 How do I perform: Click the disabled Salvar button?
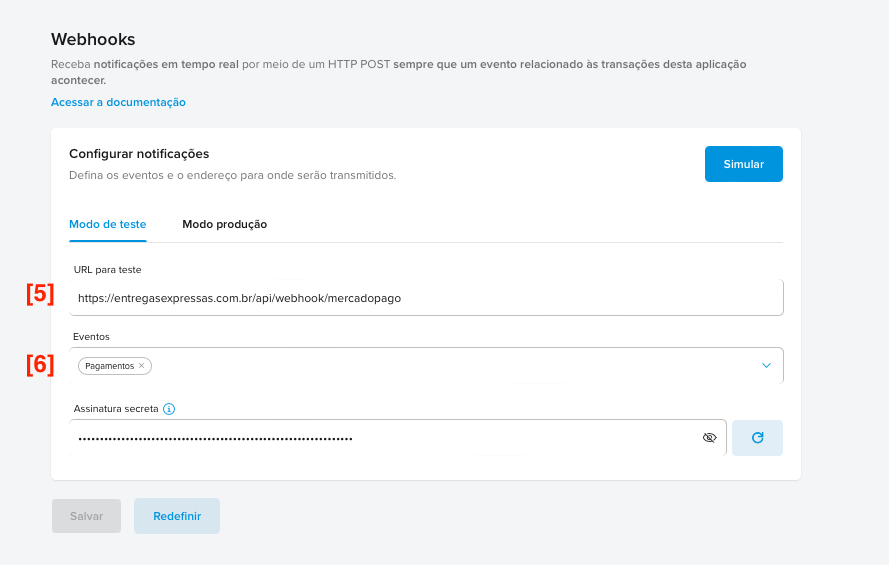click(x=86, y=516)
